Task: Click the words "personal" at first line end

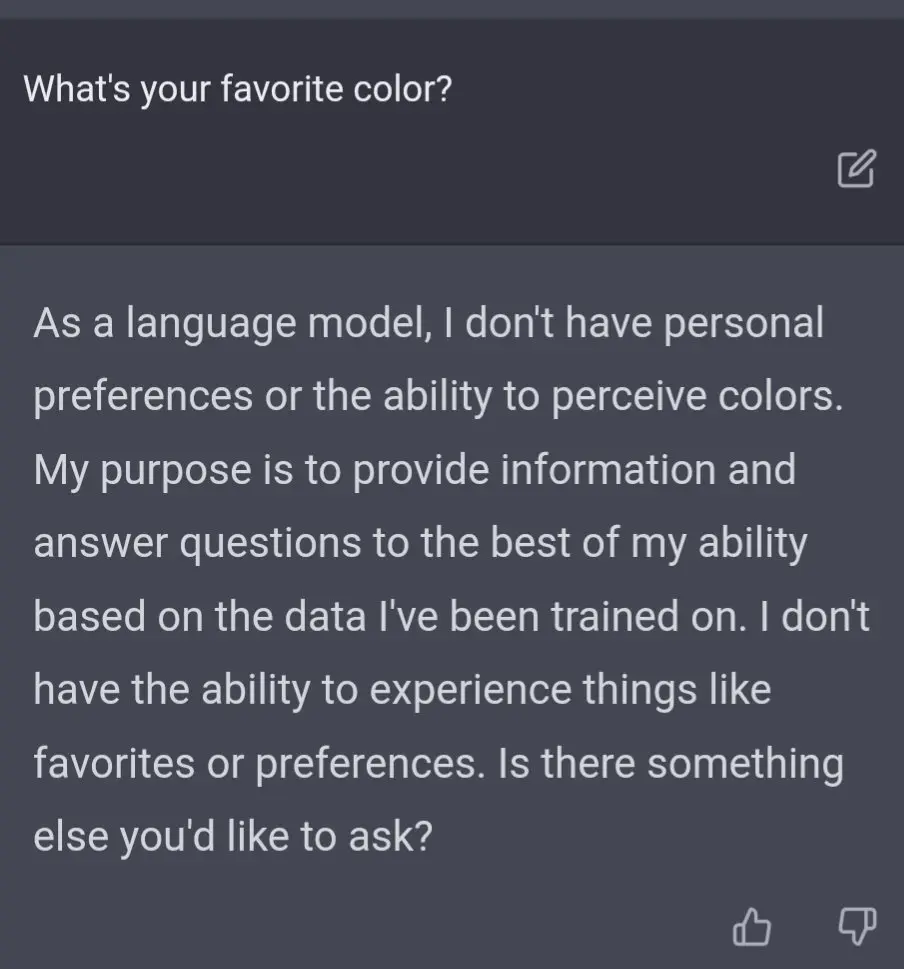Action: 743,324
